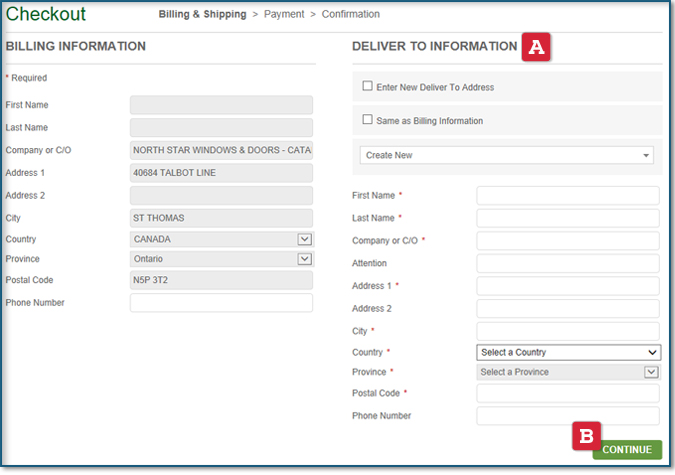Click the red B callout marker
The width and height of the screenshot is (675, 475).
pos(586,436)
